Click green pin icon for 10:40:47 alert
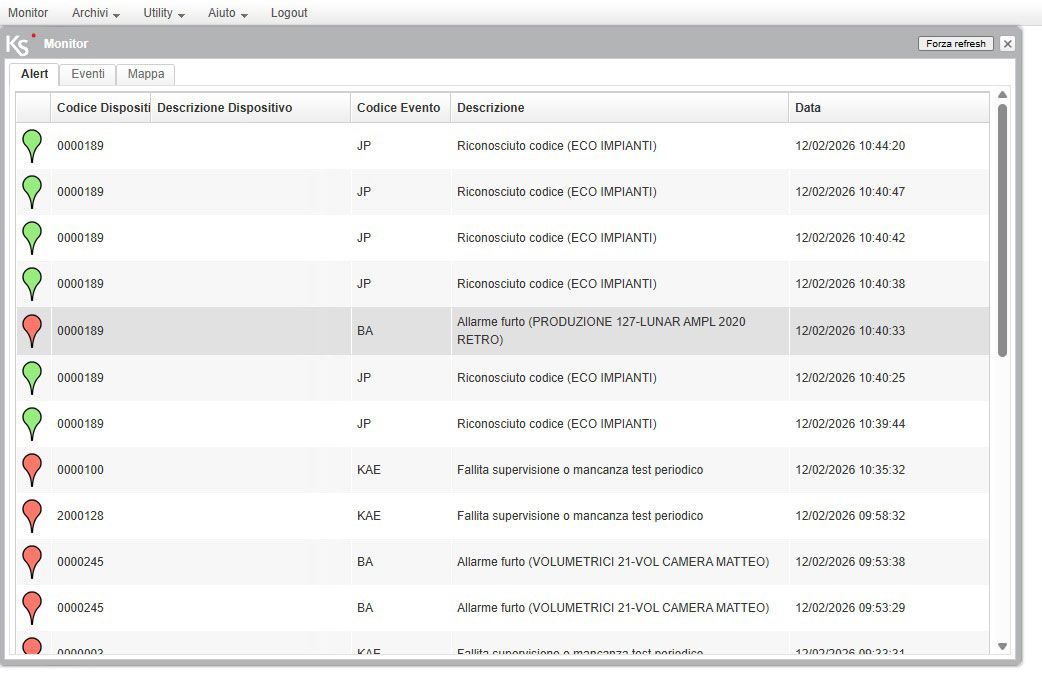The width and height of the screenshot is (1042, 696). pos(32,190)
